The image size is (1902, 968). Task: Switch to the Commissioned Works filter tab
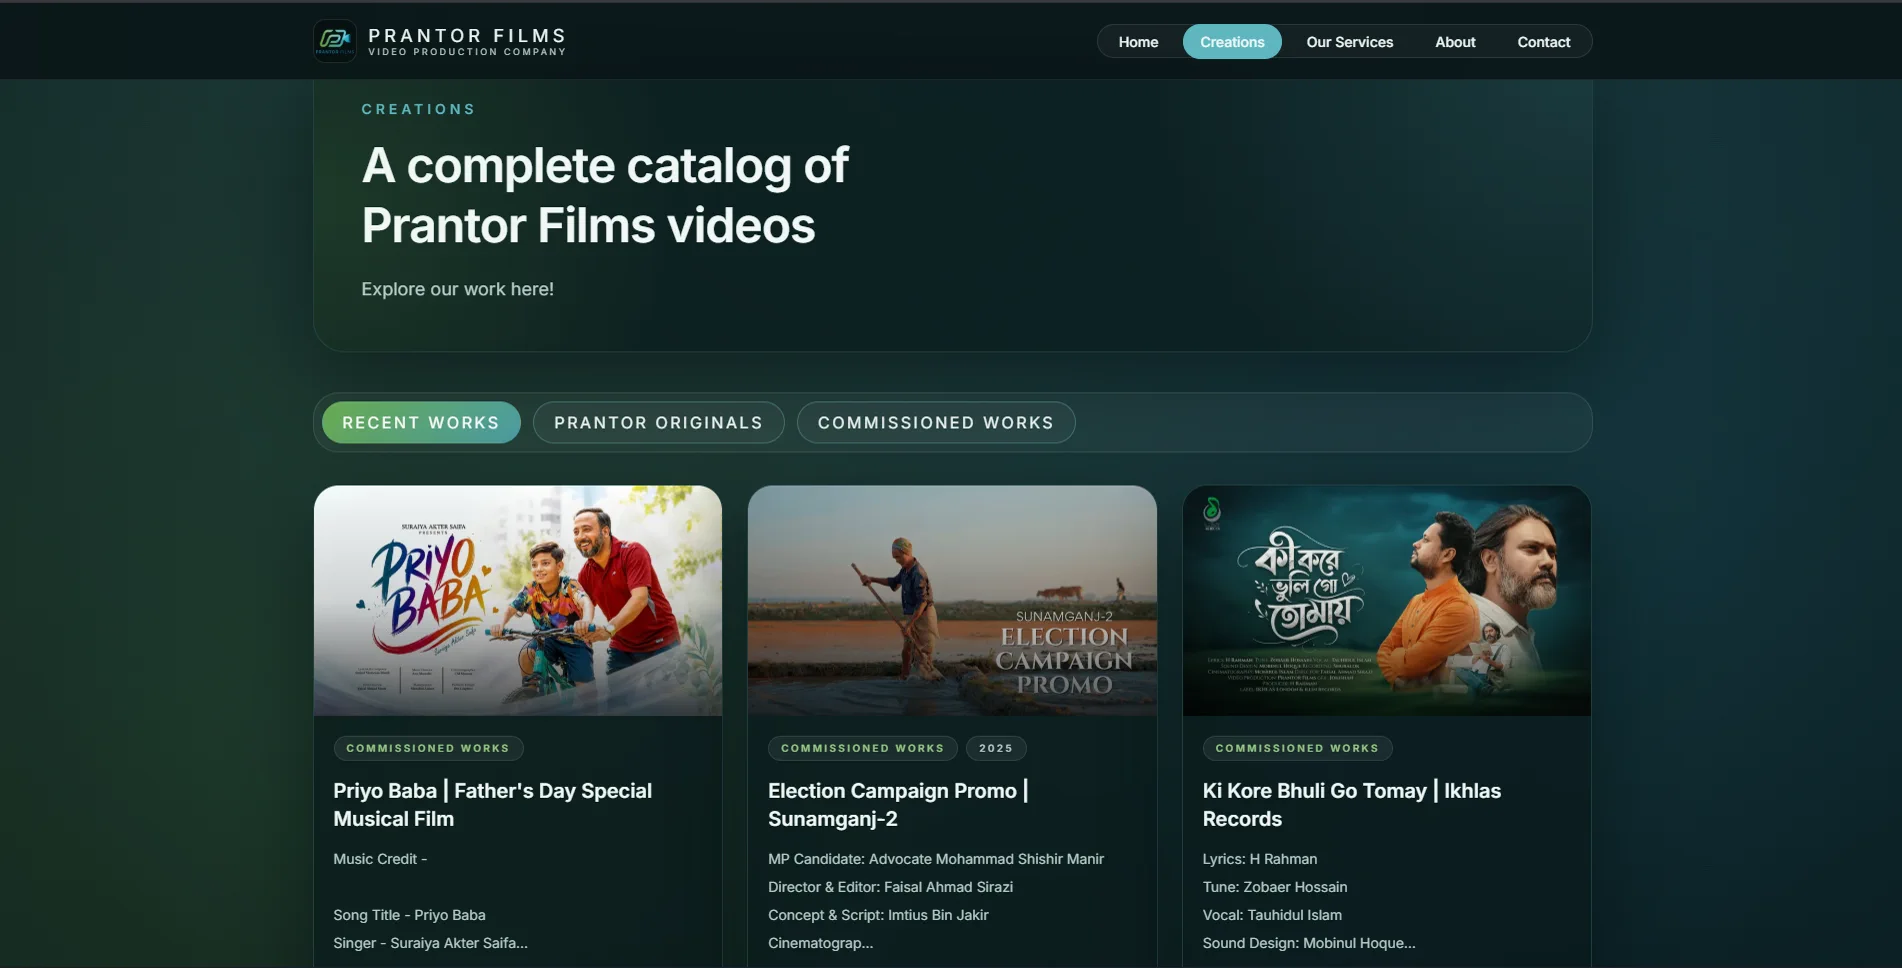[x=936, y=423]
